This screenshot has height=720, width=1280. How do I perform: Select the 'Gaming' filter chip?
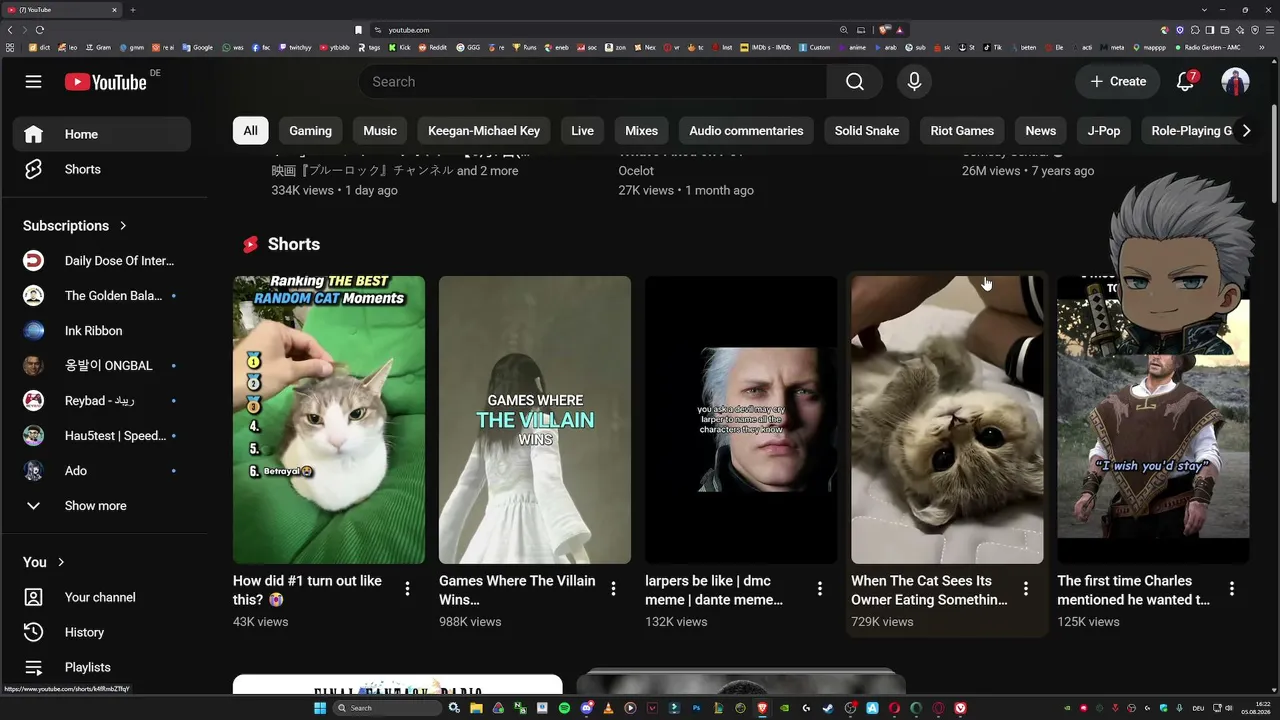pos(310,131)
